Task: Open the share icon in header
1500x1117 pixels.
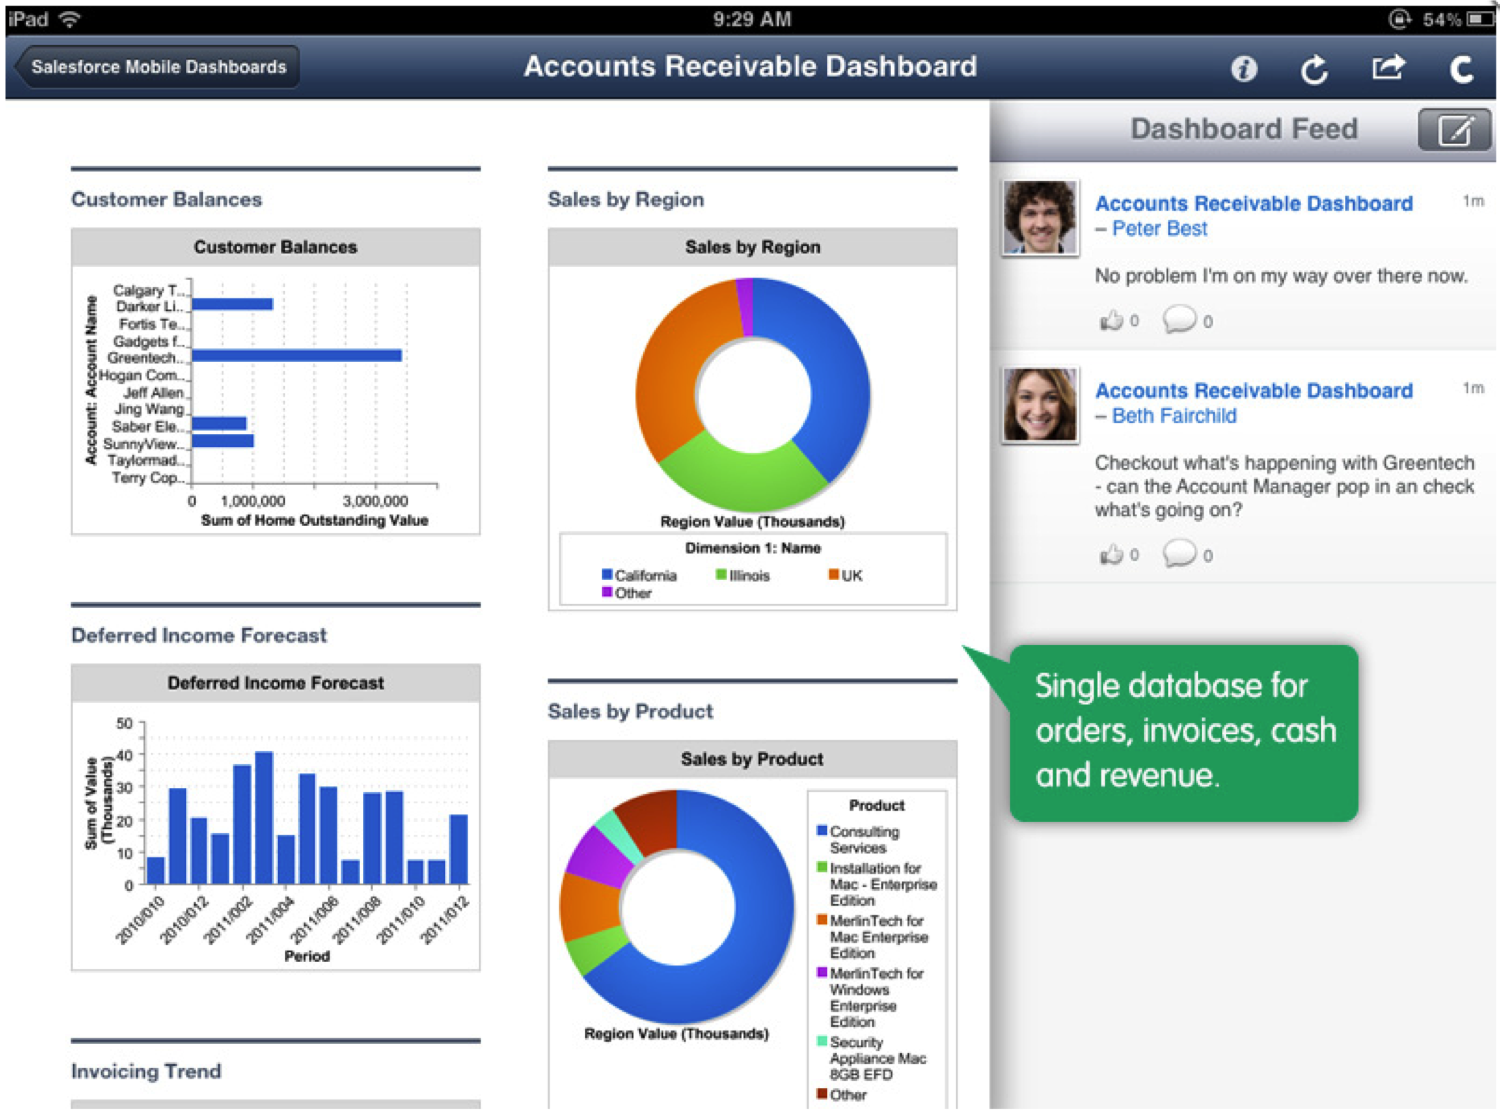Action: [1387, 68]
